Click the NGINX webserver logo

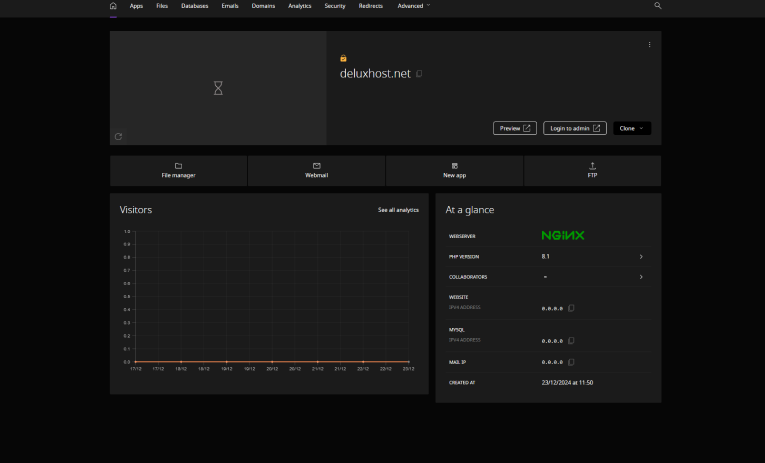click(x=563, y=236)
